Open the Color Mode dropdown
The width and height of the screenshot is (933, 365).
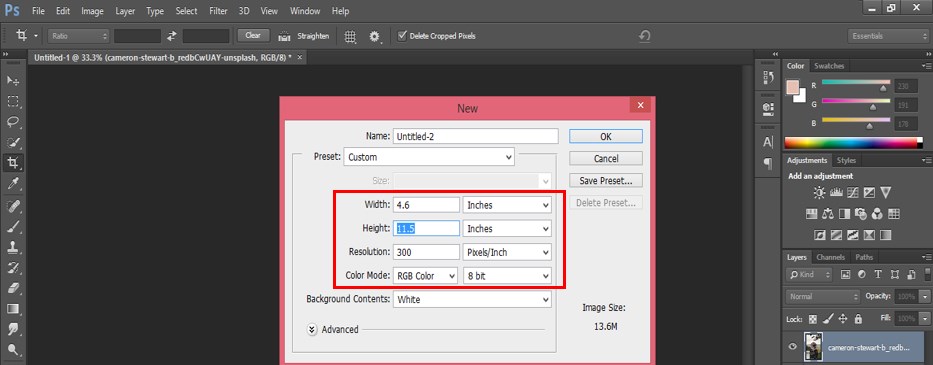425,276
